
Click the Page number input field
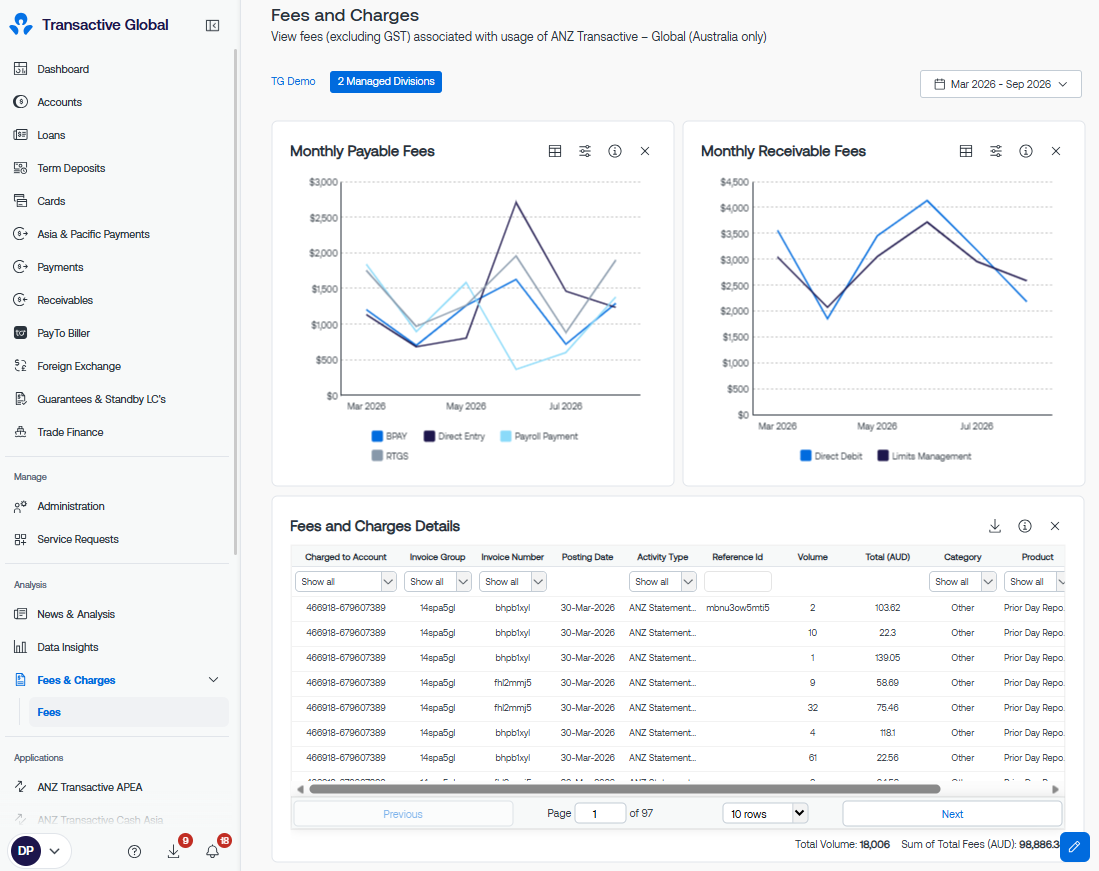point(600,814)
